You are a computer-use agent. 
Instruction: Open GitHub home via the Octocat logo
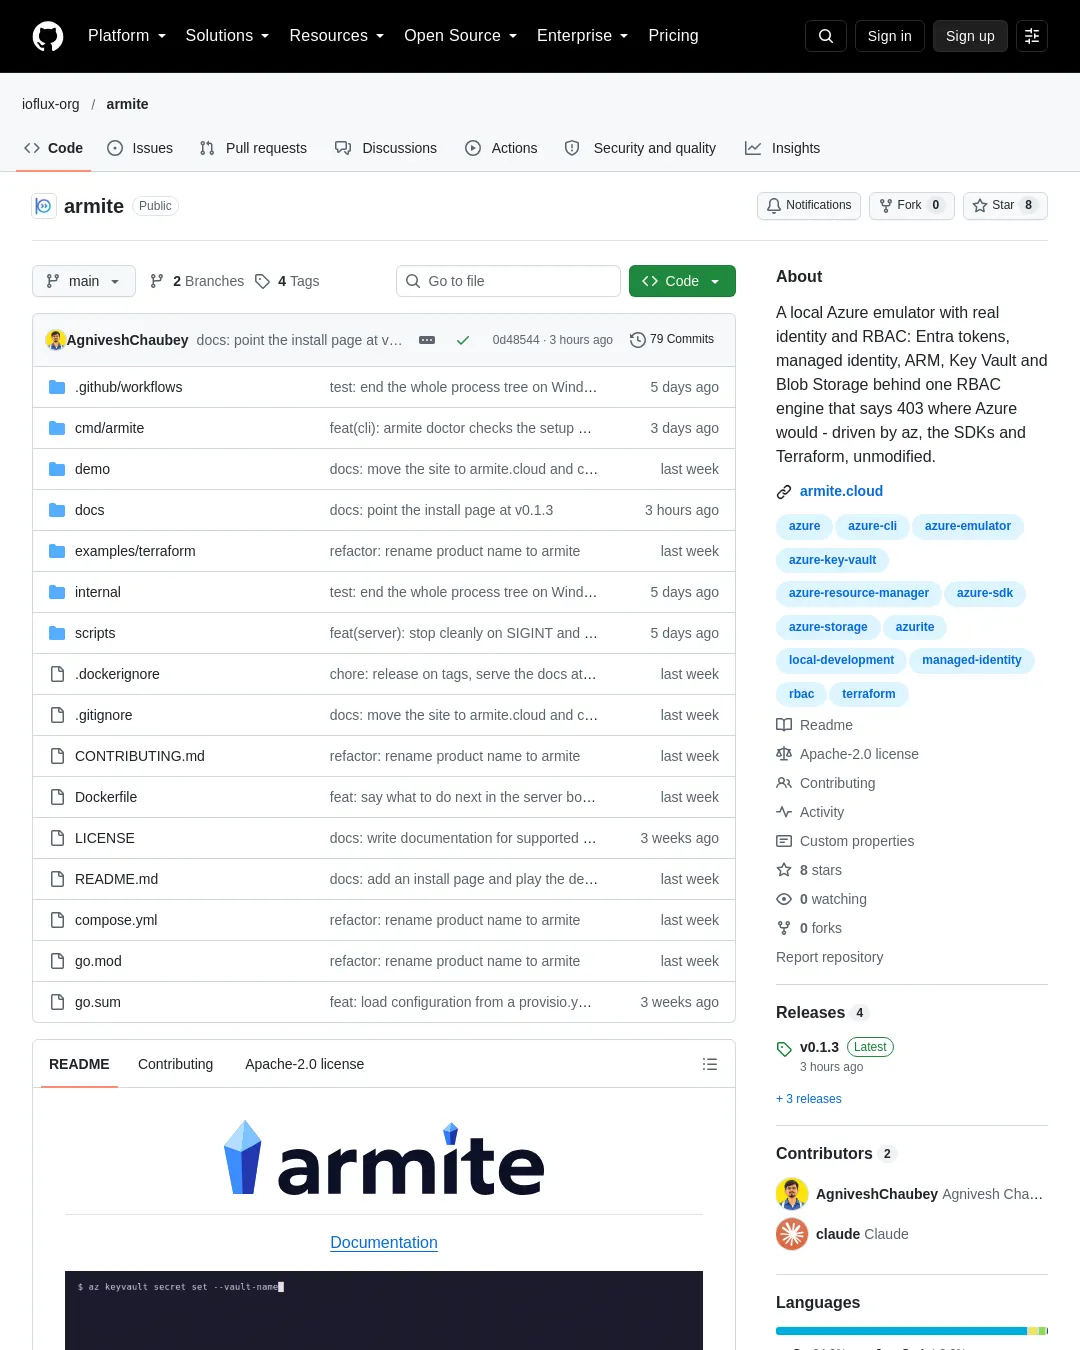(x=48, y=36)
